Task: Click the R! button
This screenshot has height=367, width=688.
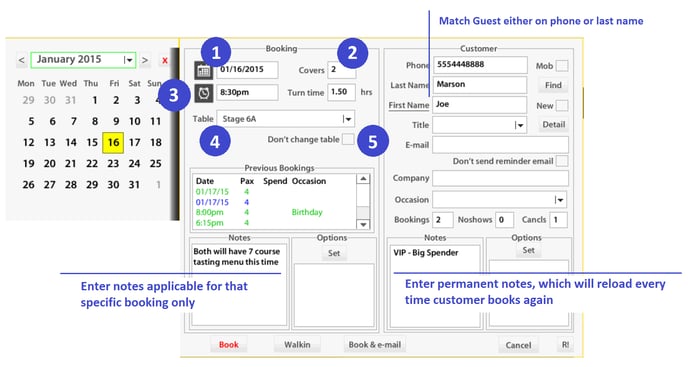Action: [565, 345]
